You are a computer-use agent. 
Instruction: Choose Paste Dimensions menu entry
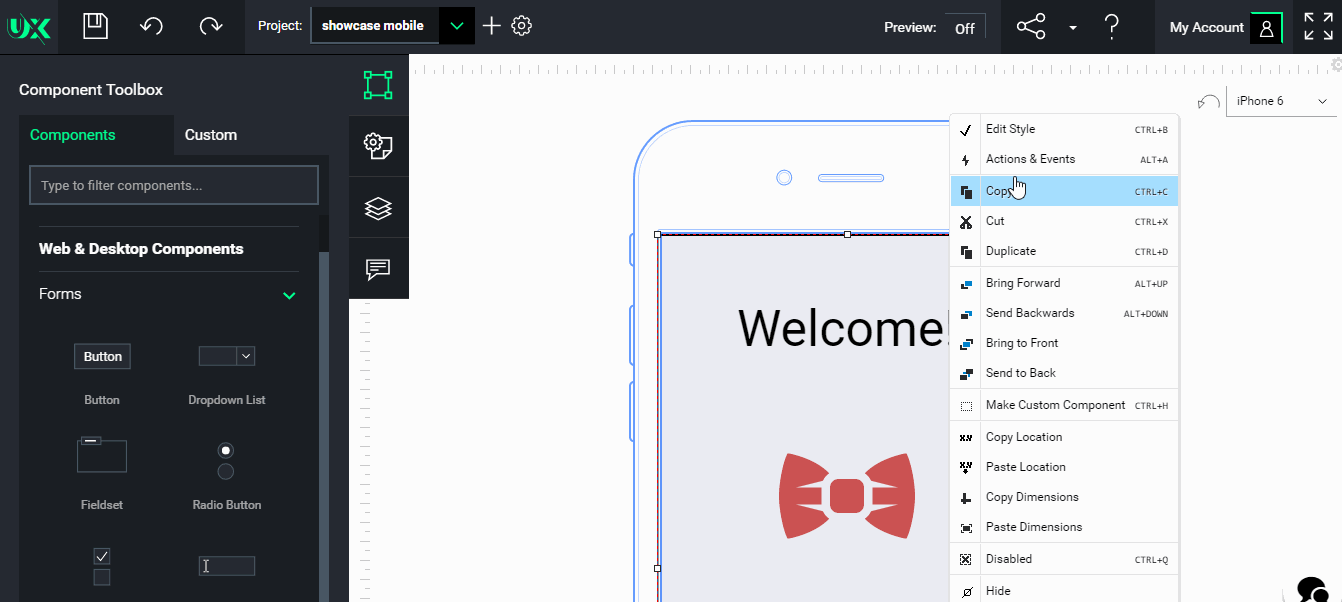(x=1065, y=527)
